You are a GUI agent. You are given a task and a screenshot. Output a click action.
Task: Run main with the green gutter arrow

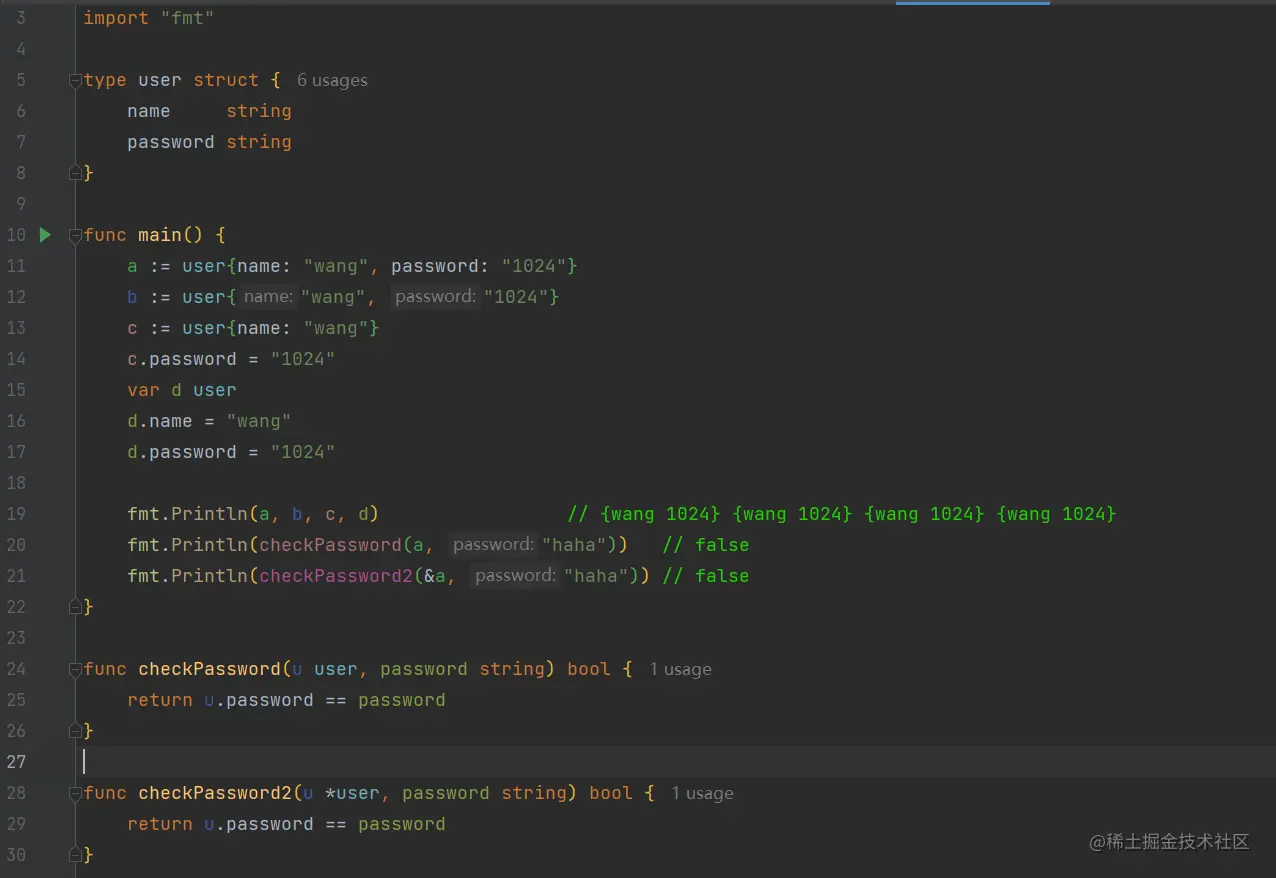[x=45, y=235]
